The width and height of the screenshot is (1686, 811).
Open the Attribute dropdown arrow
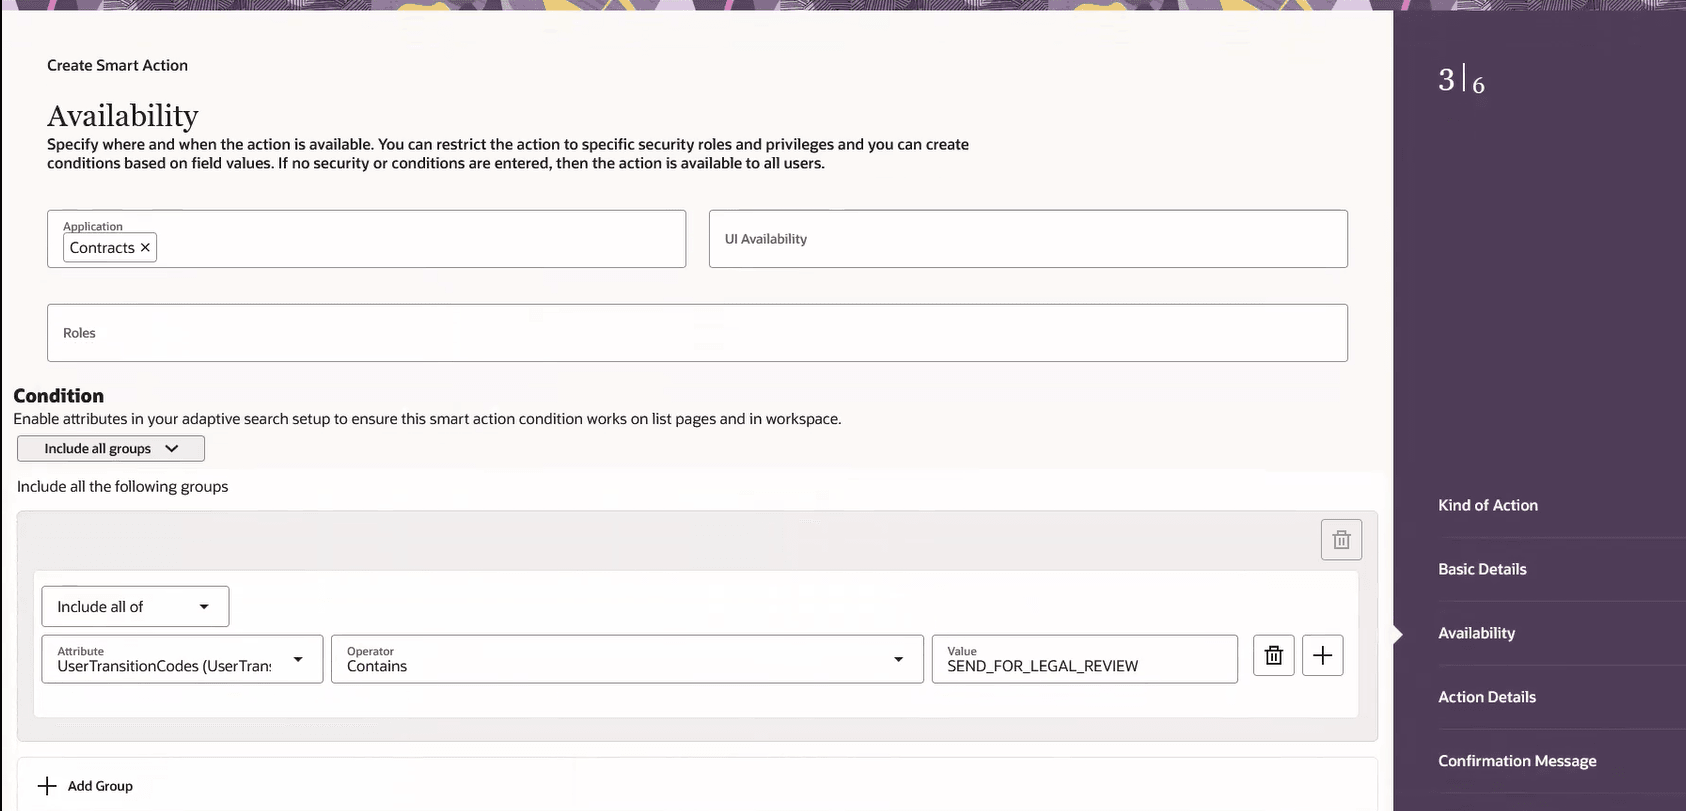pyautogui.click(x=298, y=660)
